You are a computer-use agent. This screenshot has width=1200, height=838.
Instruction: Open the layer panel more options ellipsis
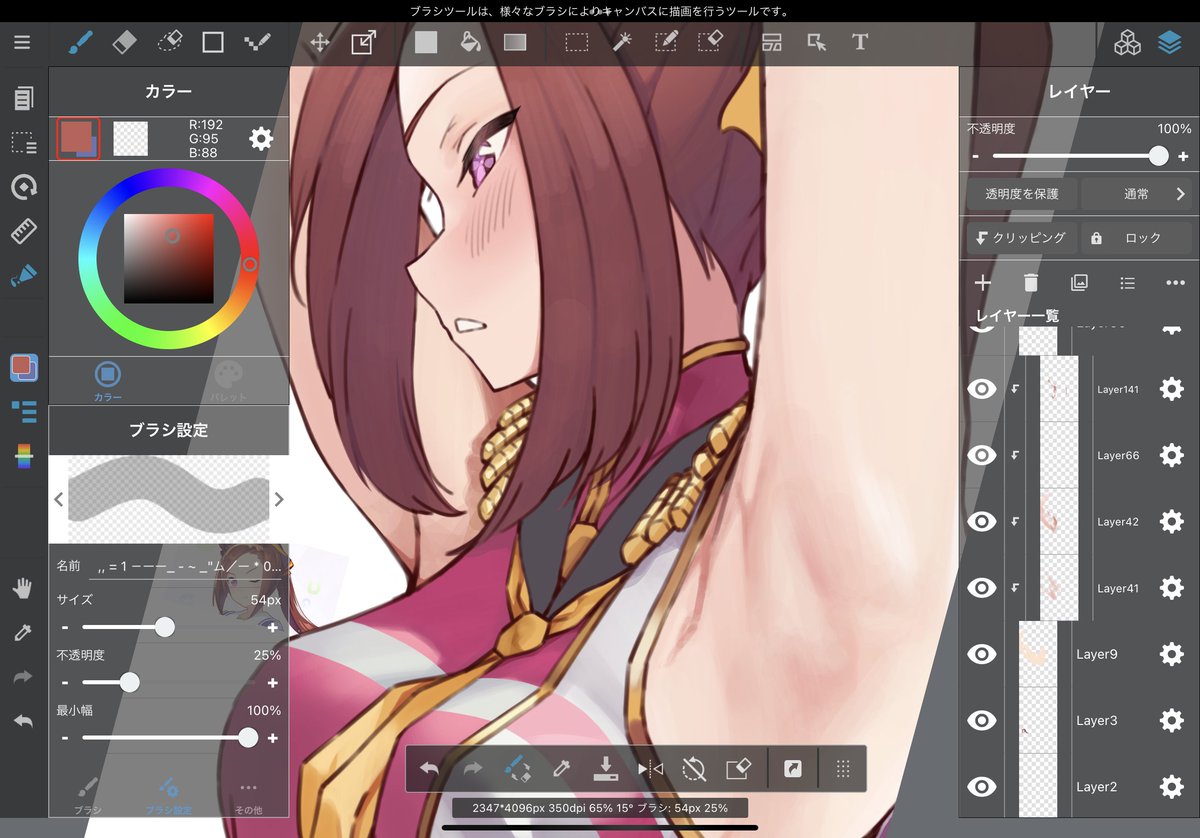1175,283
